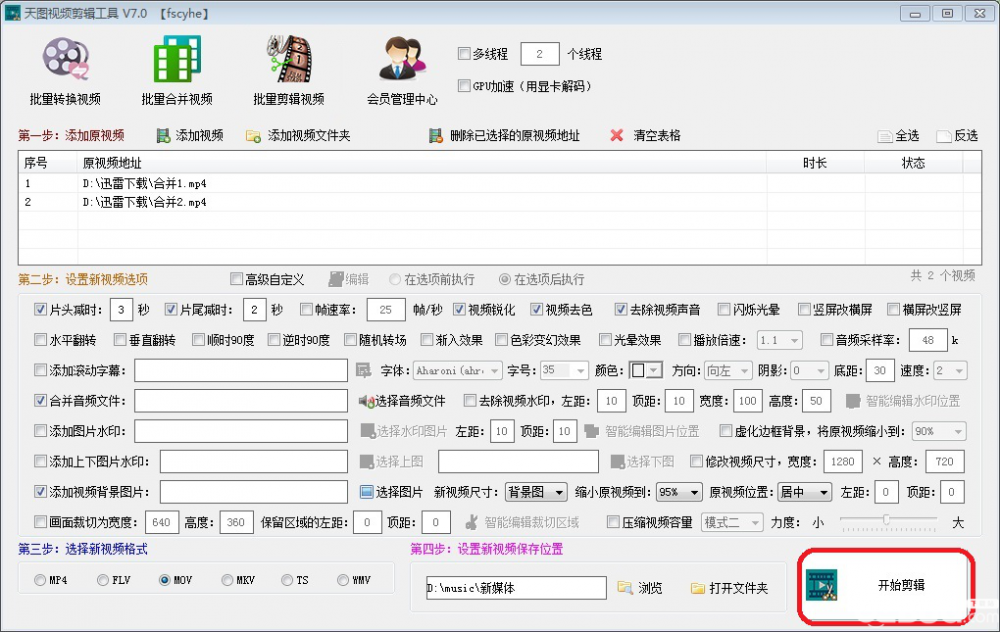
Task: Click the font picker icon beside 字体
Action: pos(364,371)
